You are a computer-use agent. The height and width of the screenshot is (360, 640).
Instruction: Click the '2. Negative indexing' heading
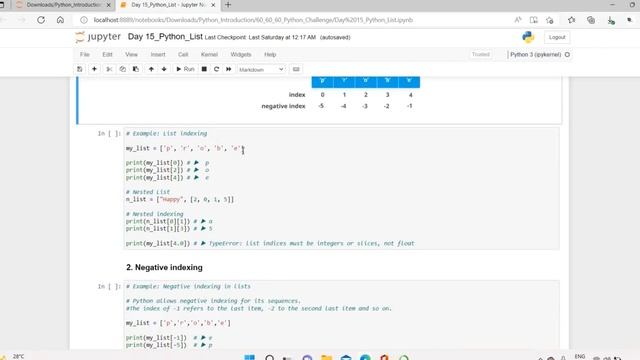(164, 267)
